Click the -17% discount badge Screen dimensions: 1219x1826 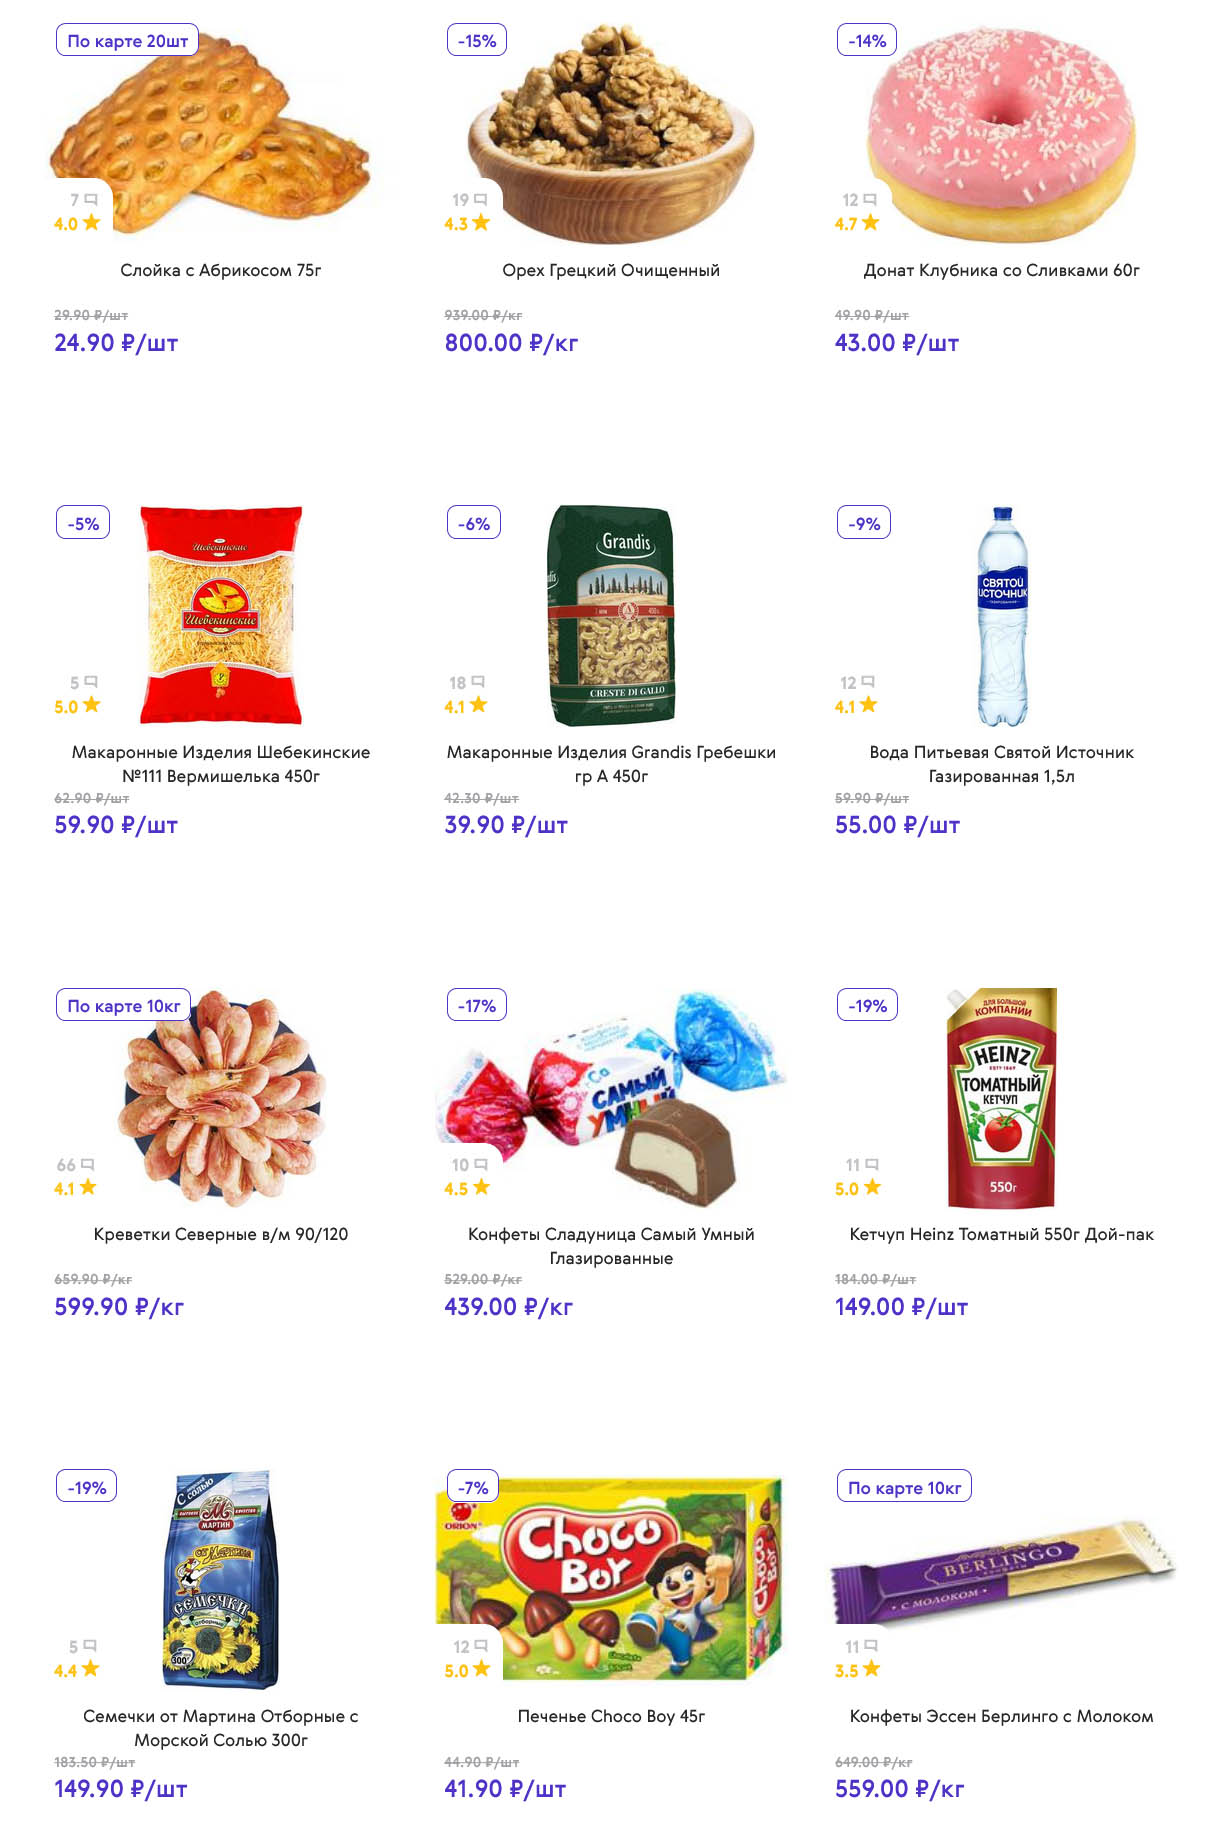477,1005
